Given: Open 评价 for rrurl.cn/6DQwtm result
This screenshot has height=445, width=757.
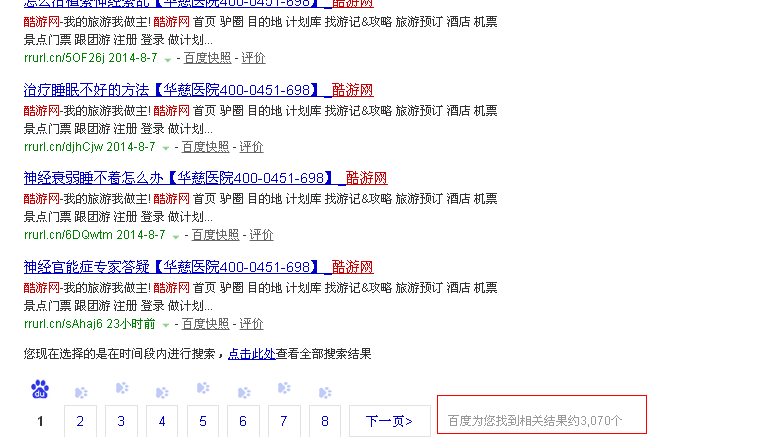Looking at the screenshot, I should (261, 235).
